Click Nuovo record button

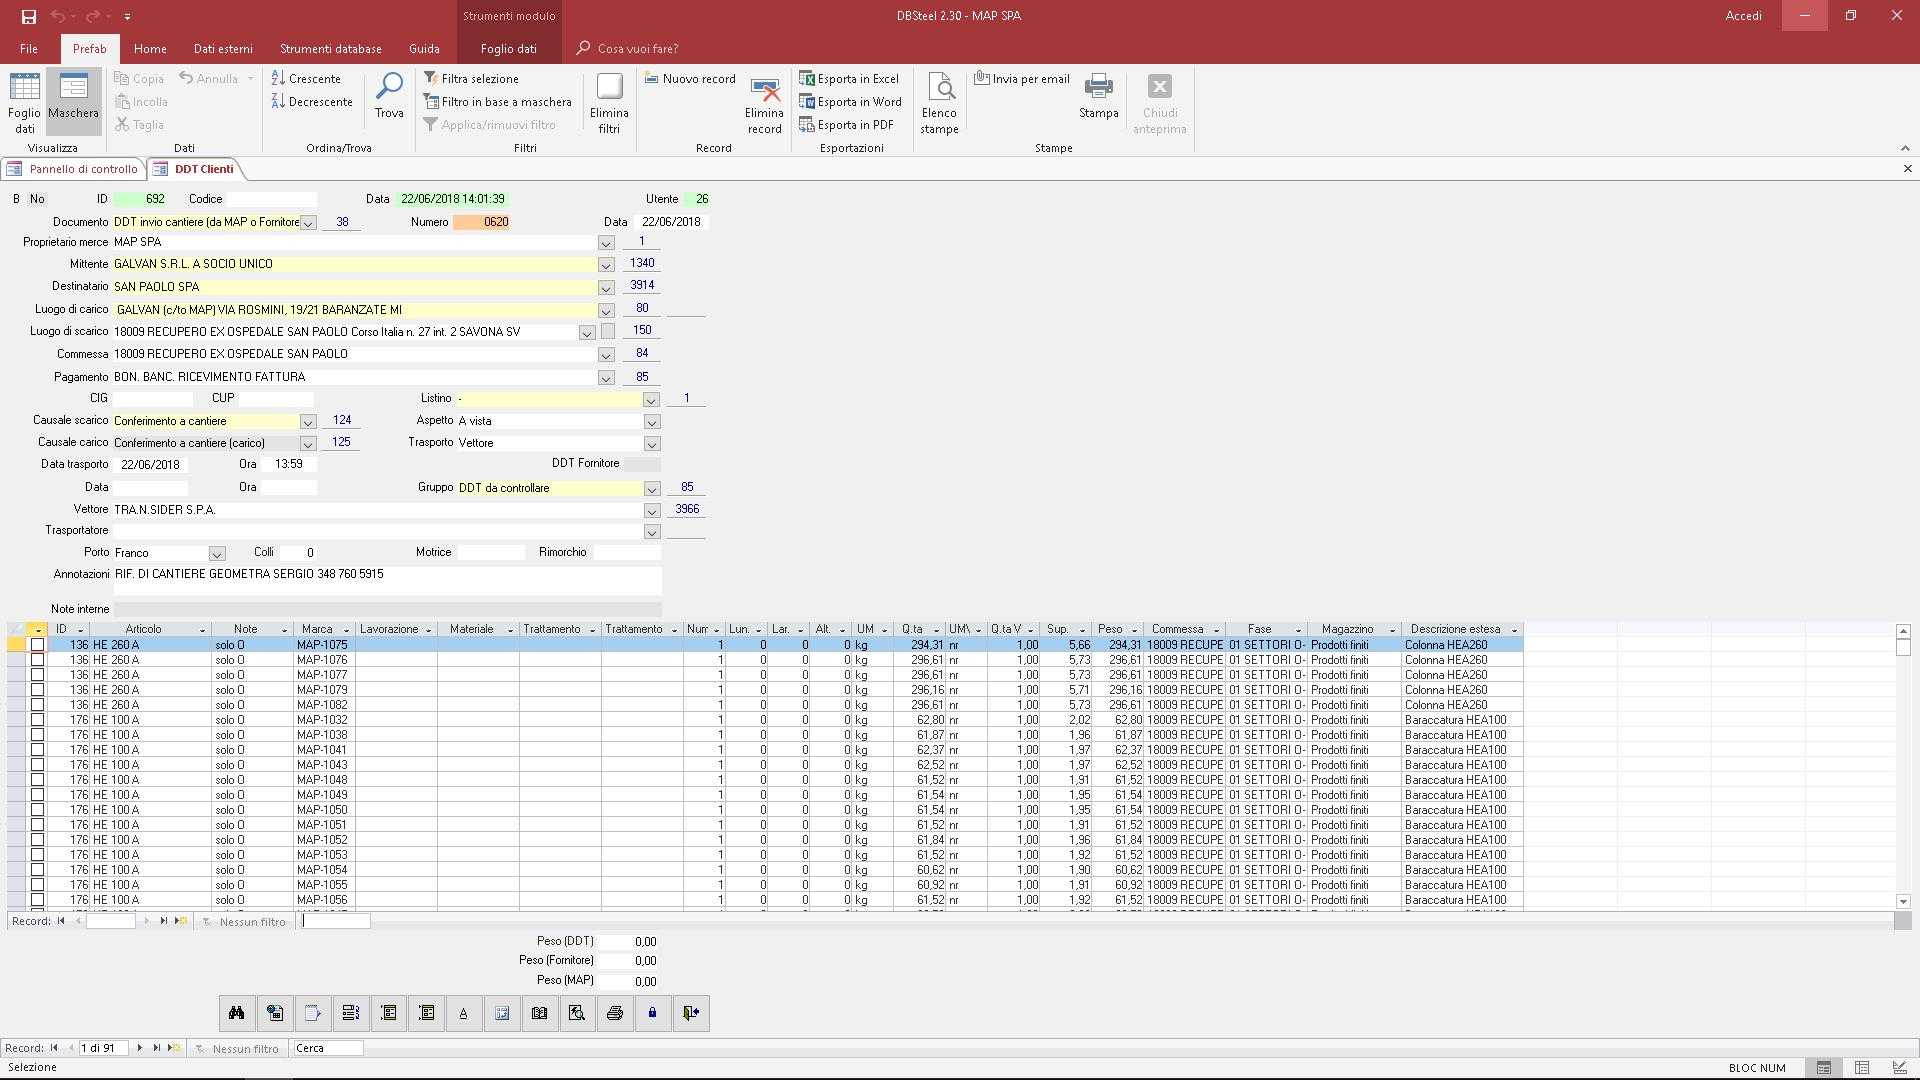[690, 79]
